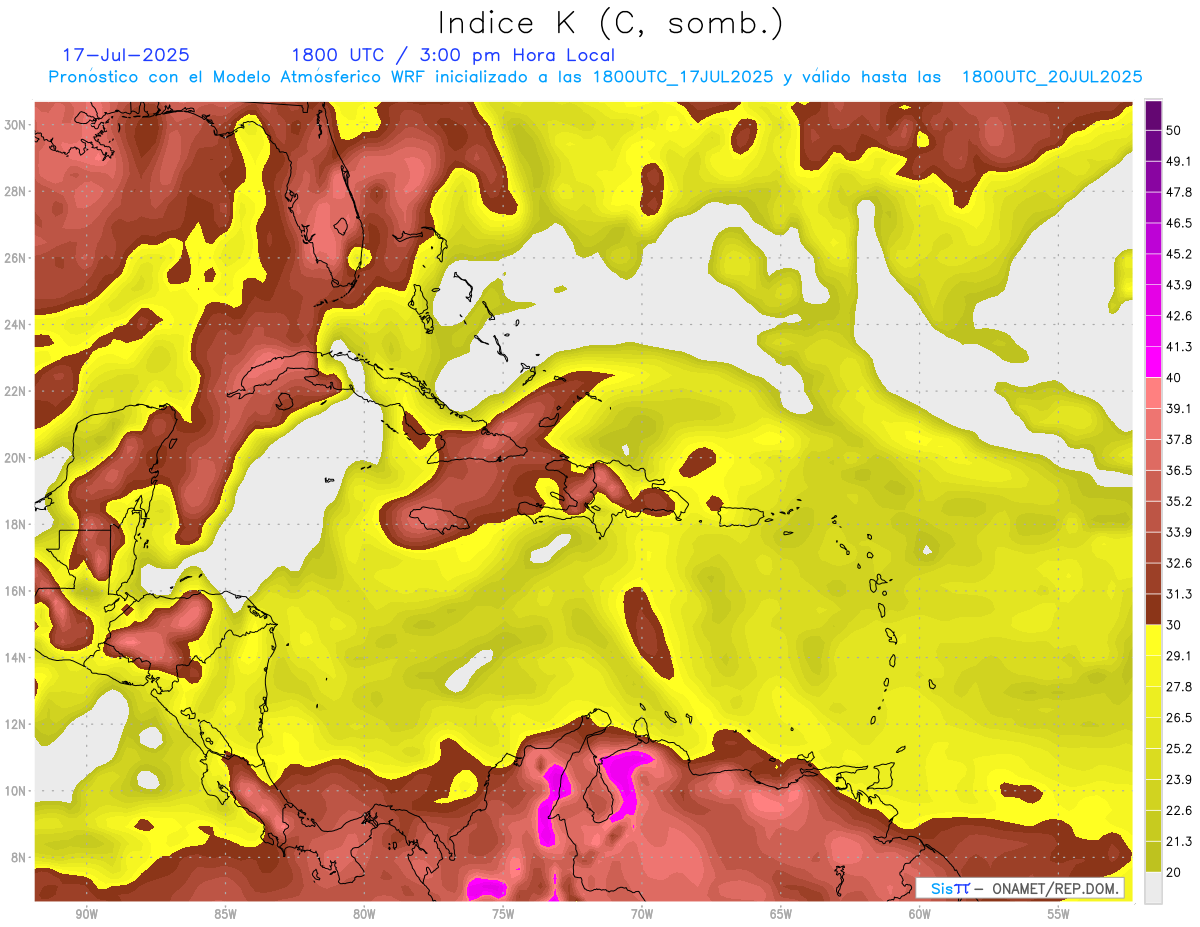Click the 75W longitude axis label

click(503, 914)
